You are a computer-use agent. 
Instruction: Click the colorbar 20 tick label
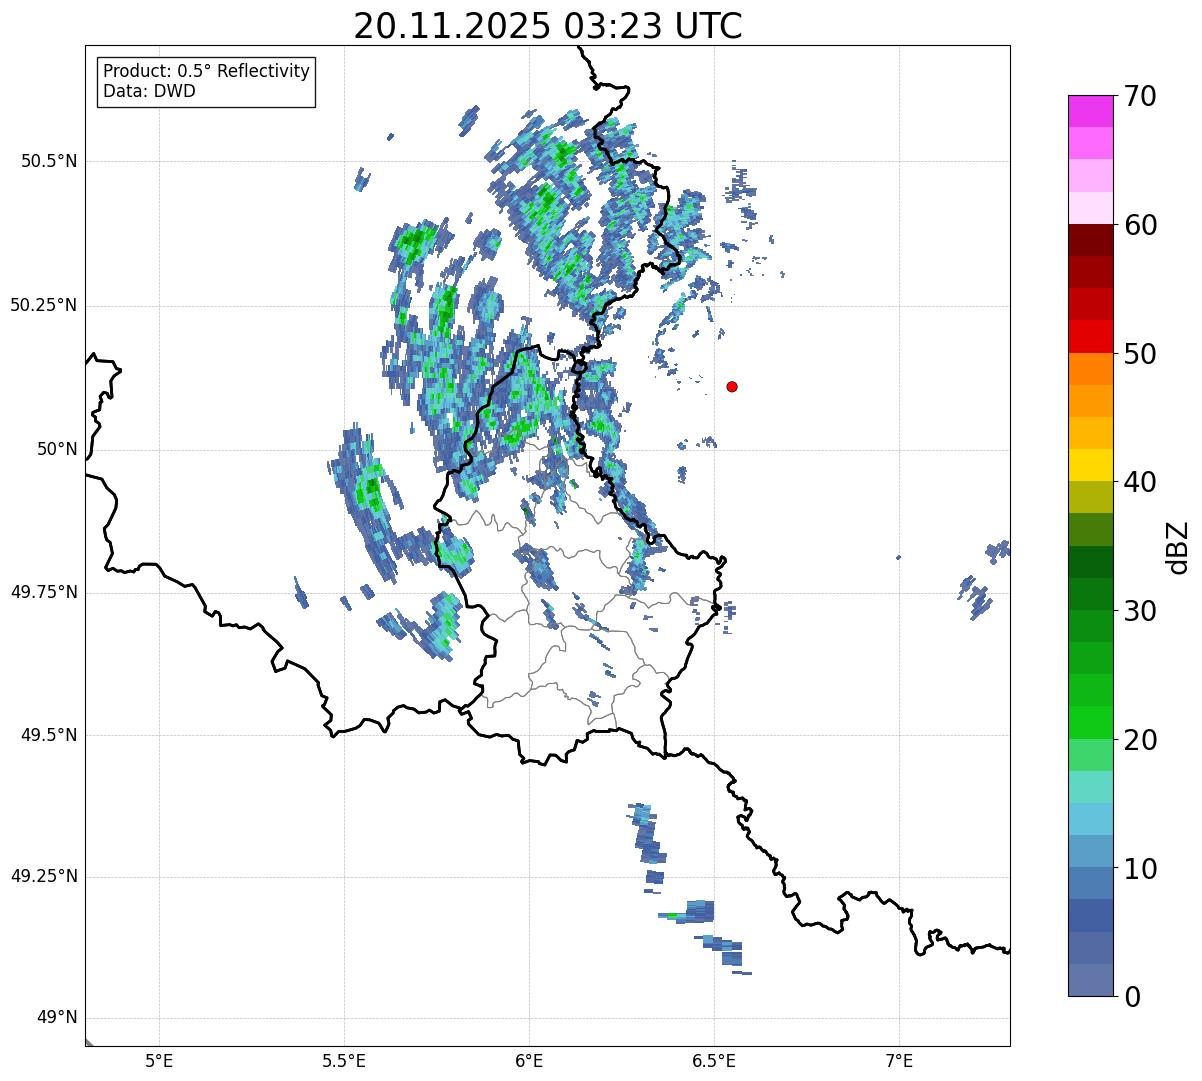pyautogui.click(x=1140, y=740)
